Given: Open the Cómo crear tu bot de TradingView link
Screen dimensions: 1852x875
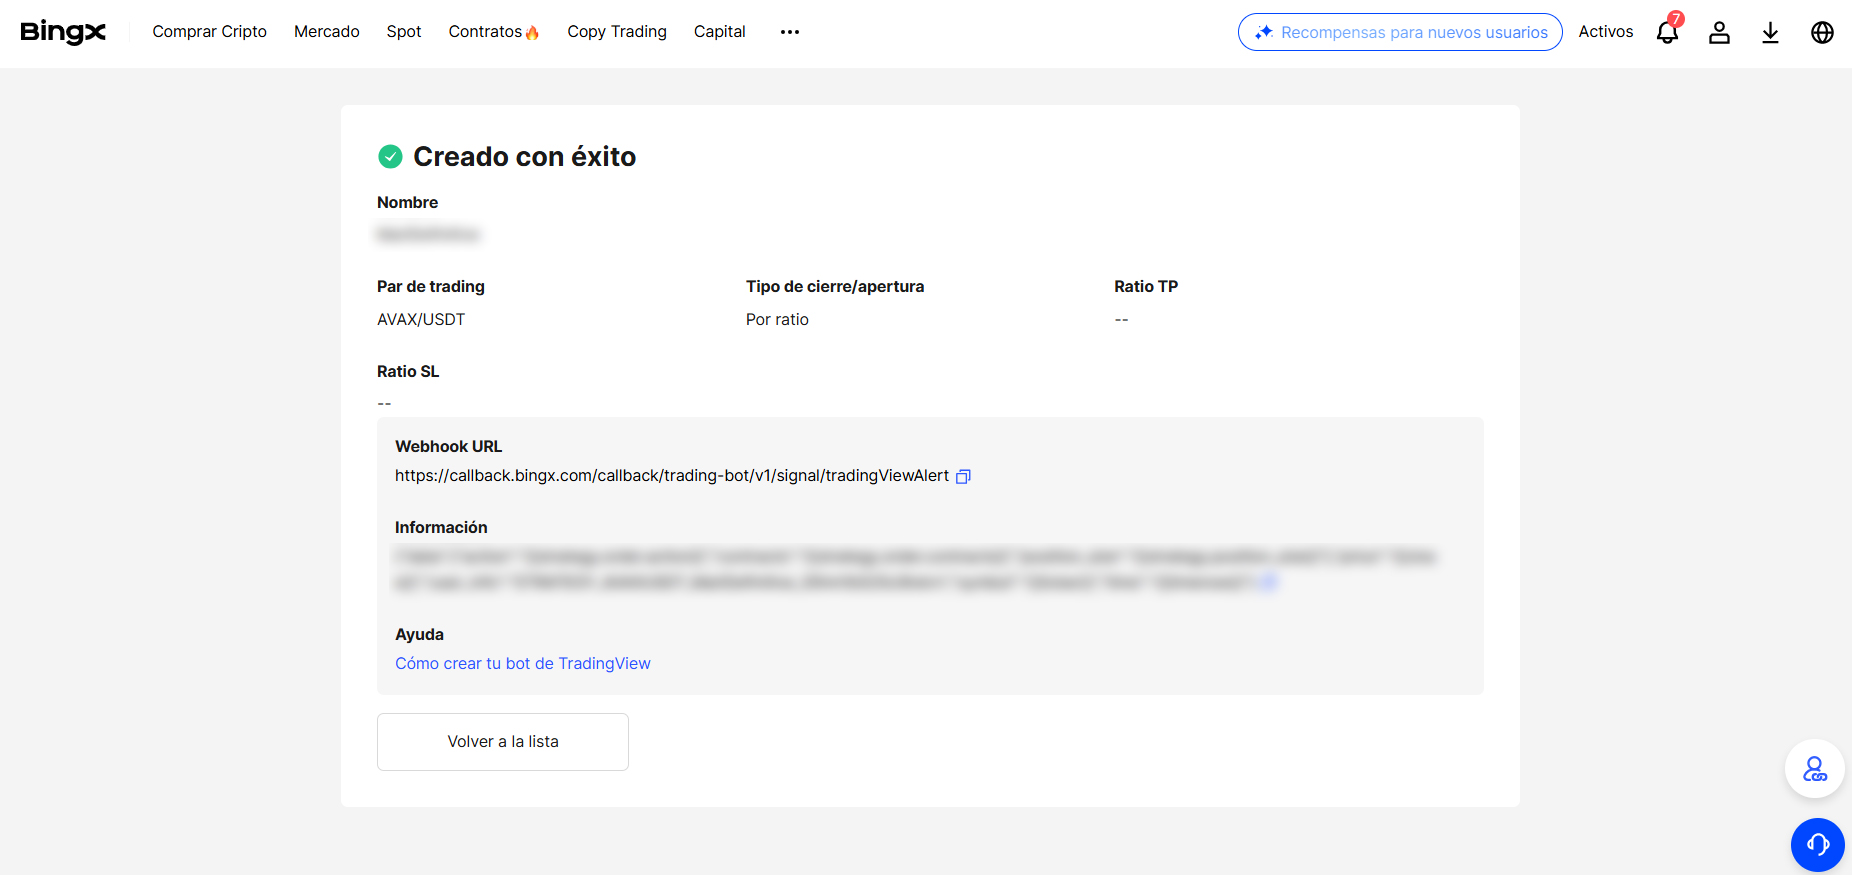Looking at the screenshot, I should click(x=522, y=664).
